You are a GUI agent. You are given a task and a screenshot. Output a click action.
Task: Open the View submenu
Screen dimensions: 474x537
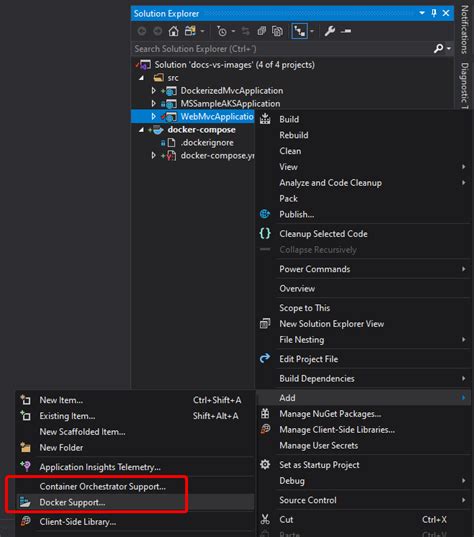click(363, 167)
